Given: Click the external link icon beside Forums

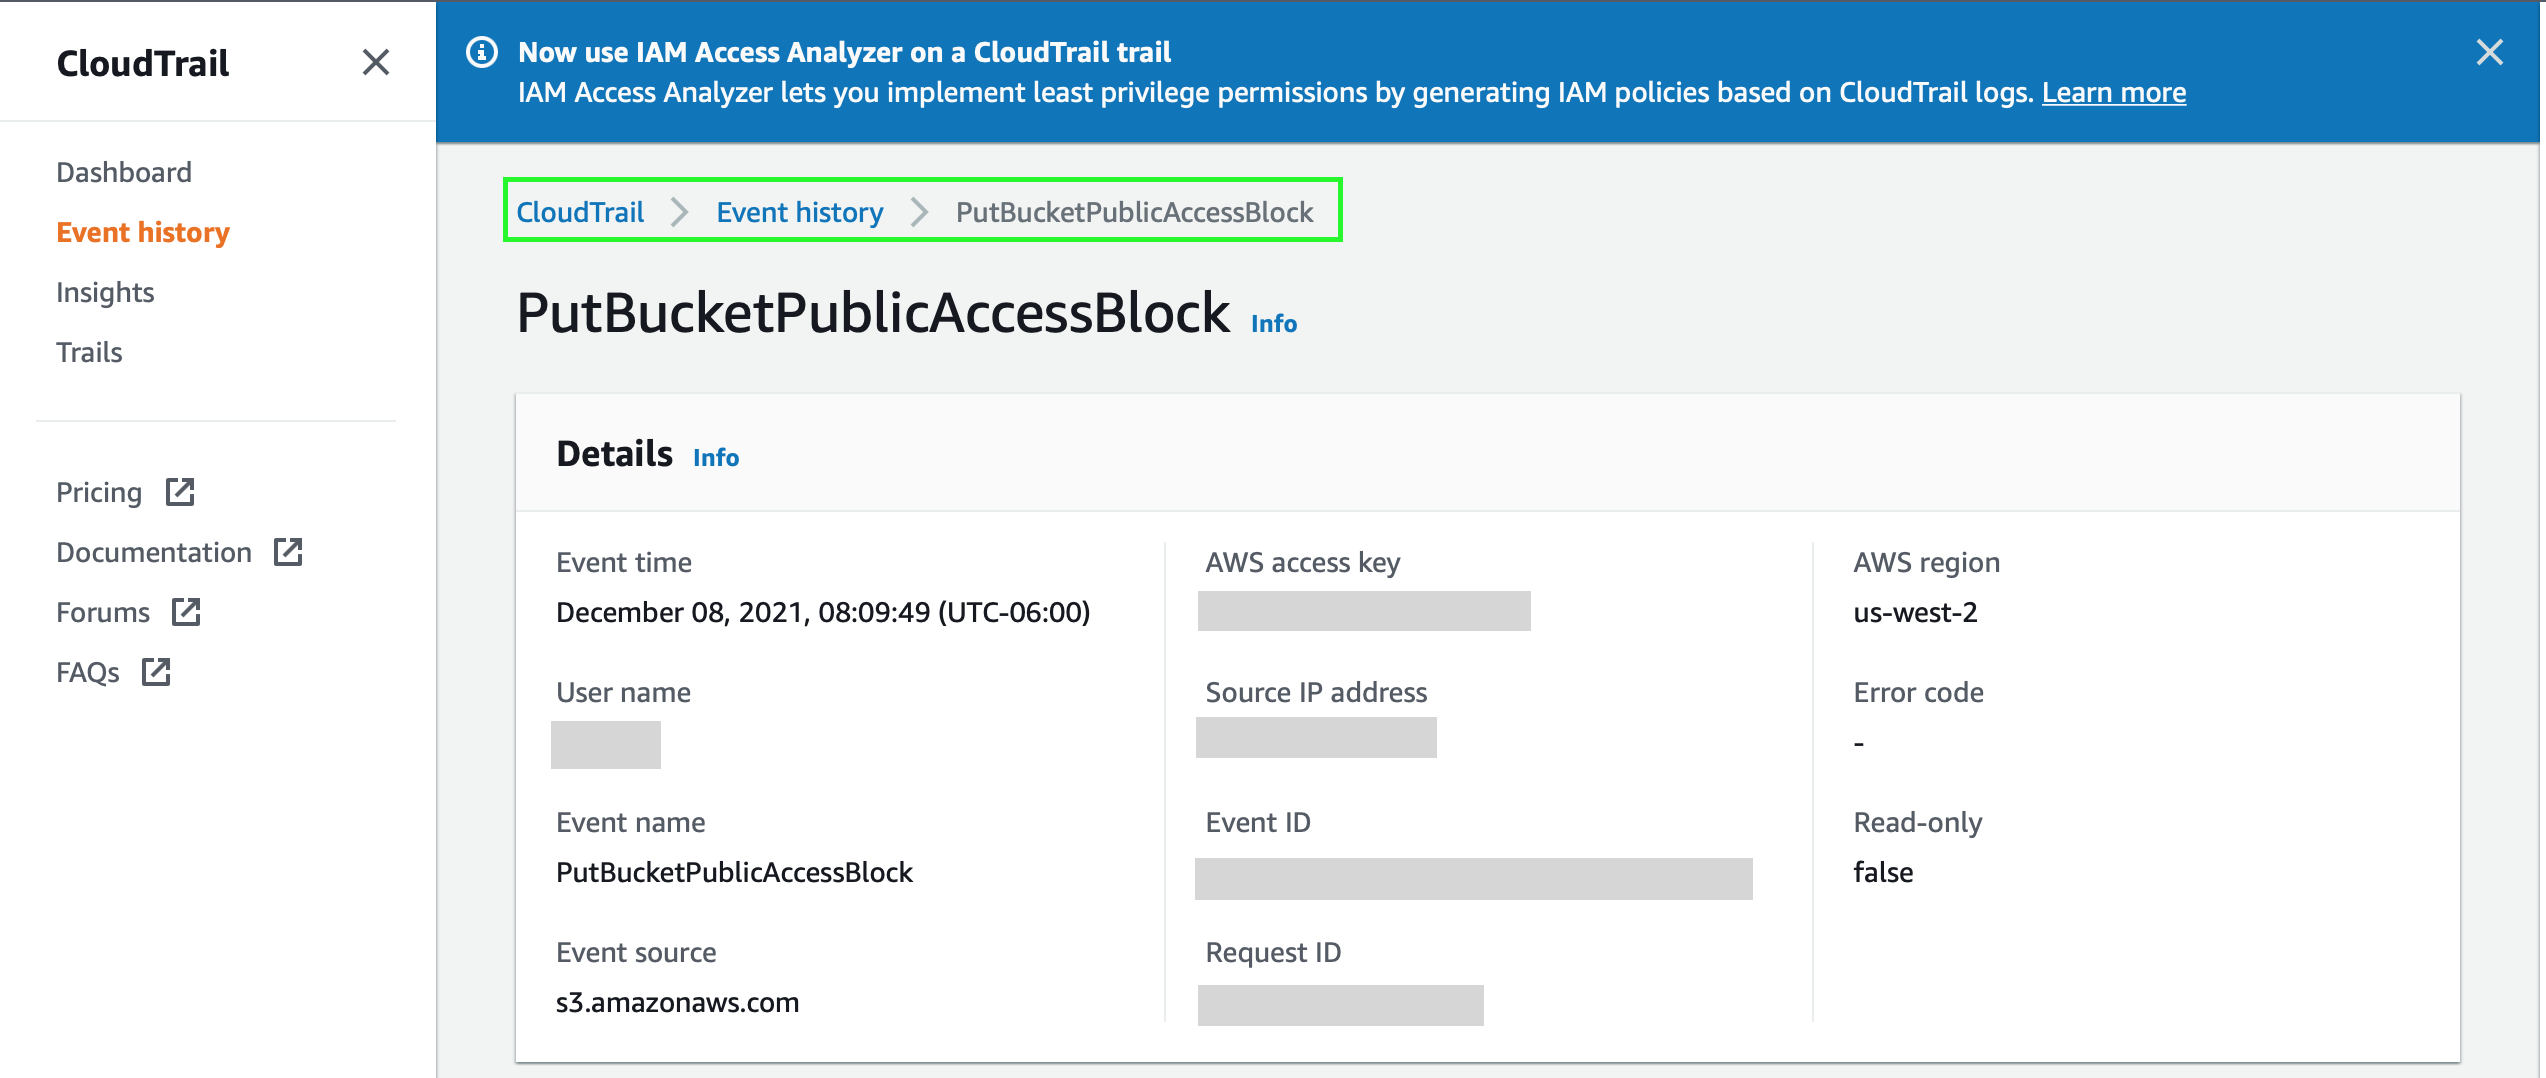Looking at the screenshot, I should [x=187, y=611].
